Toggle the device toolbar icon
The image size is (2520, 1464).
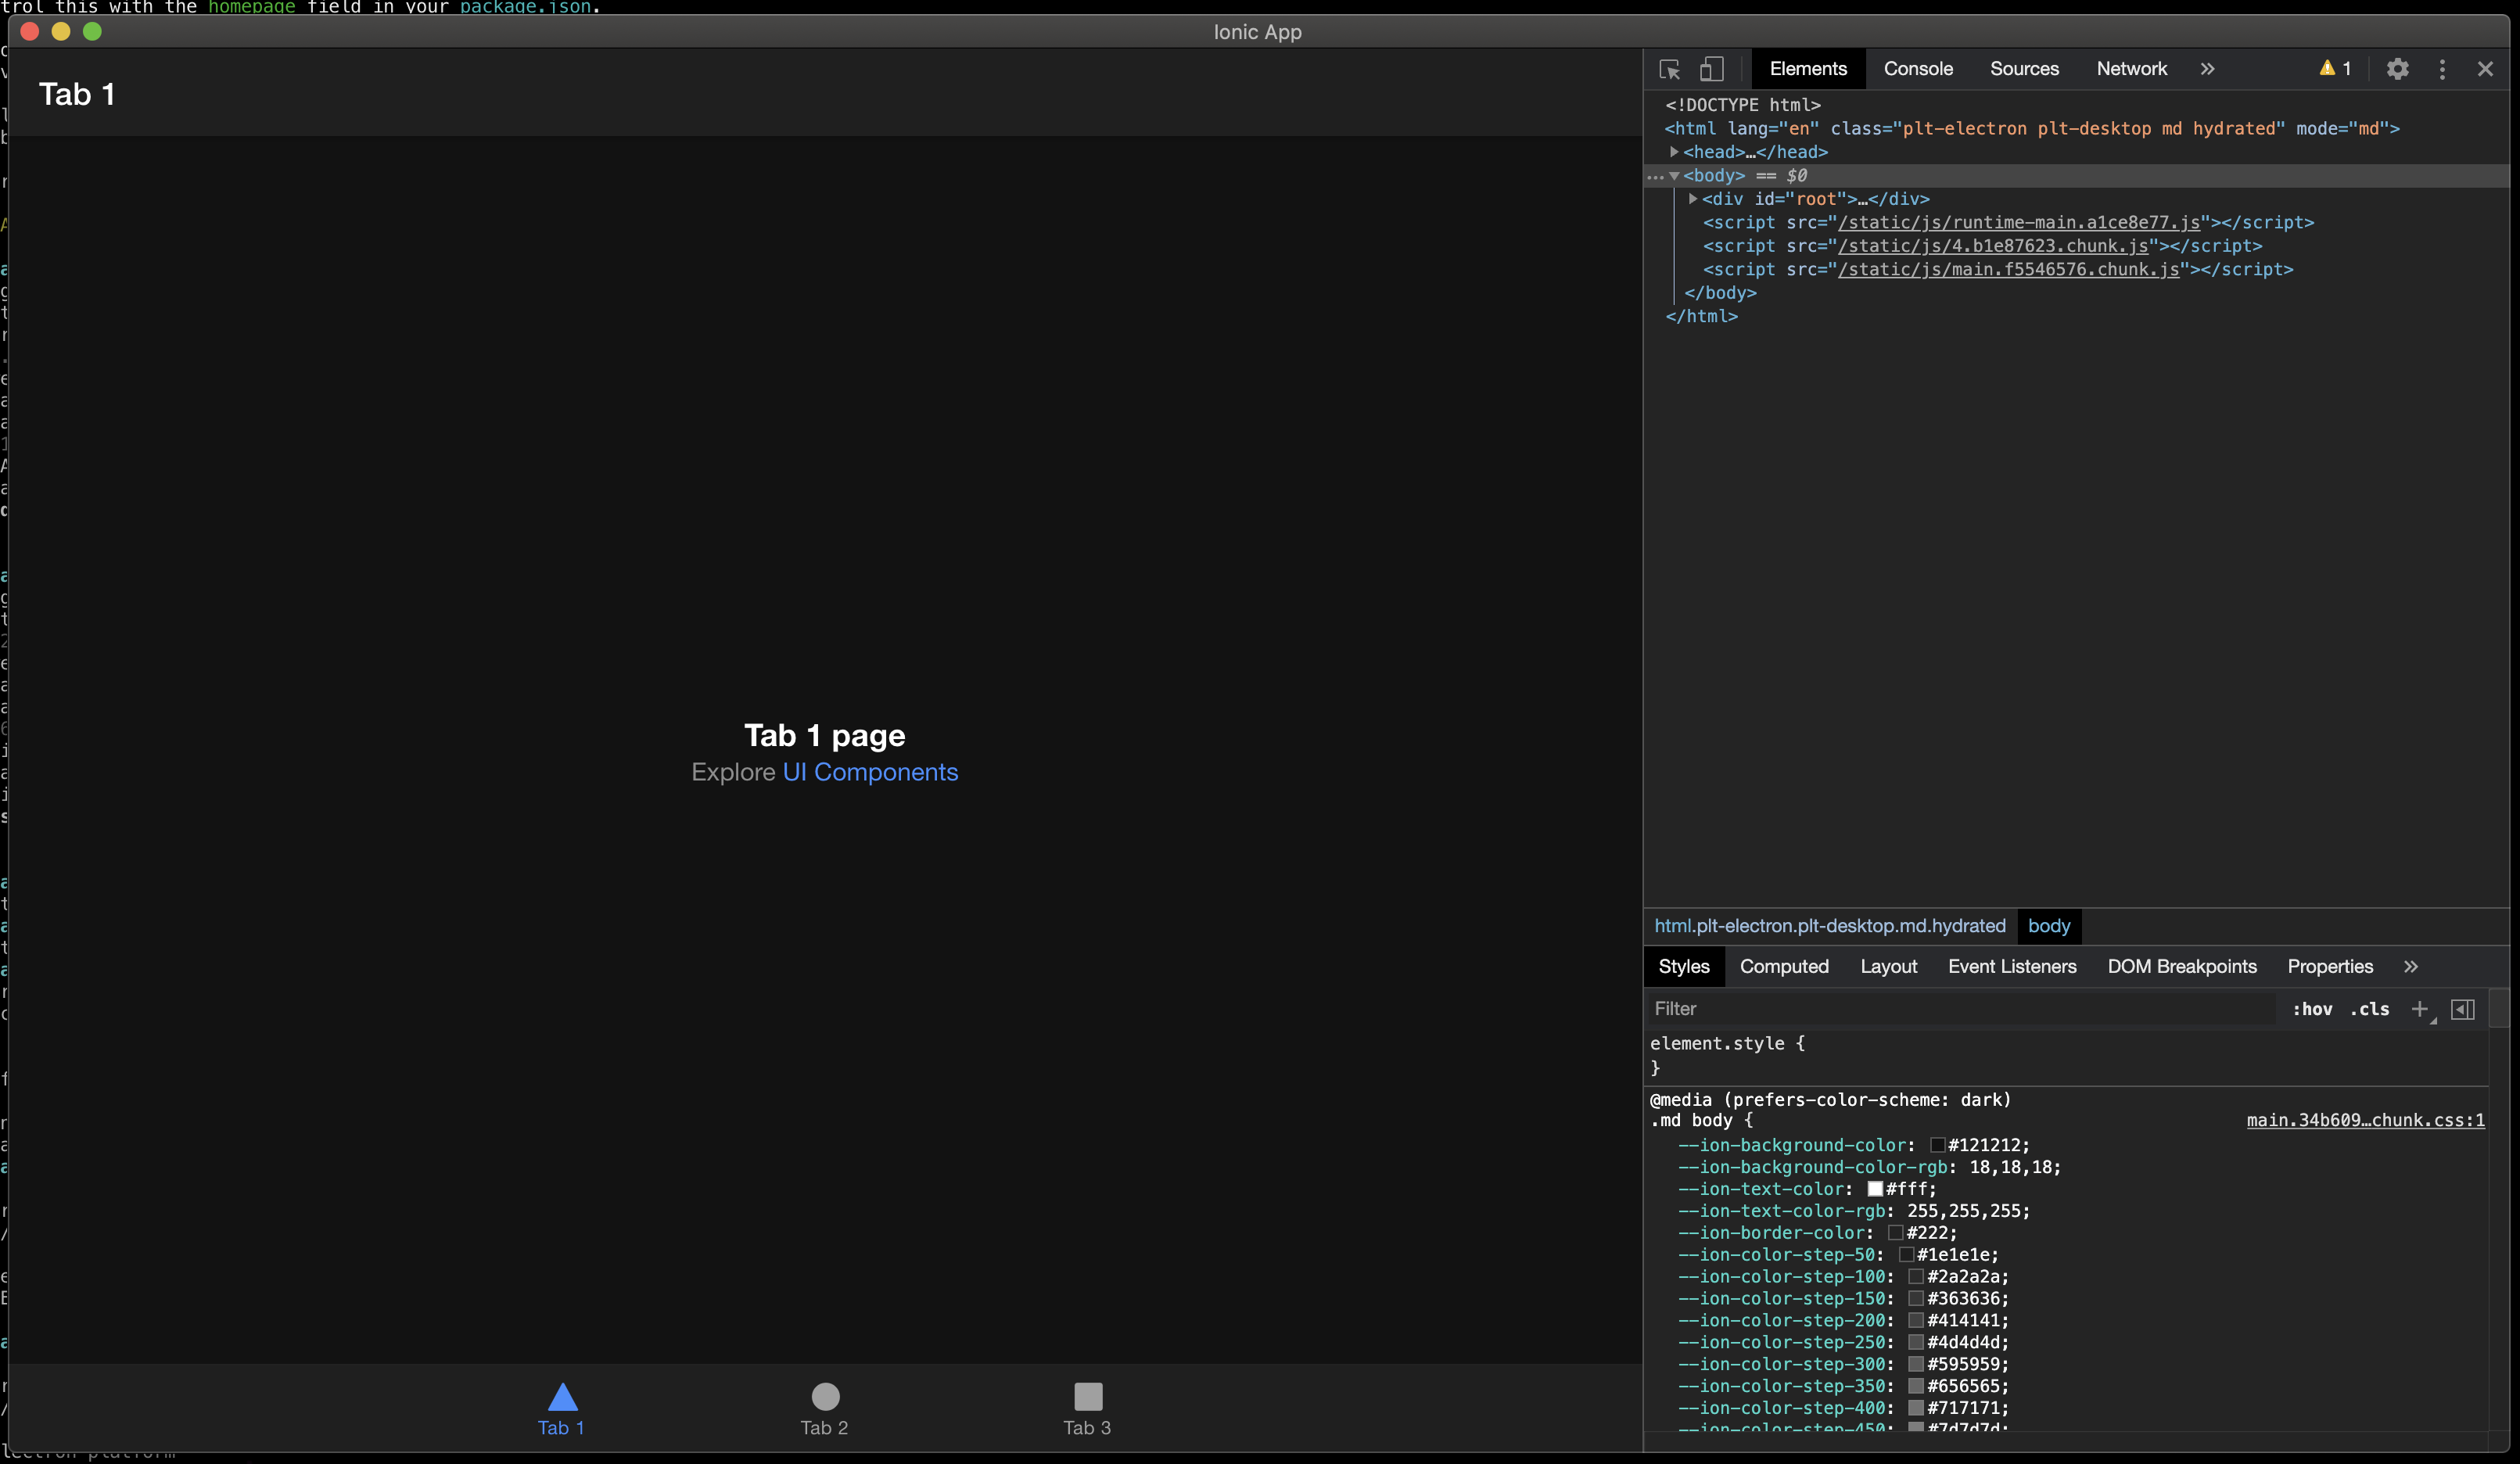coord(1712,69)
